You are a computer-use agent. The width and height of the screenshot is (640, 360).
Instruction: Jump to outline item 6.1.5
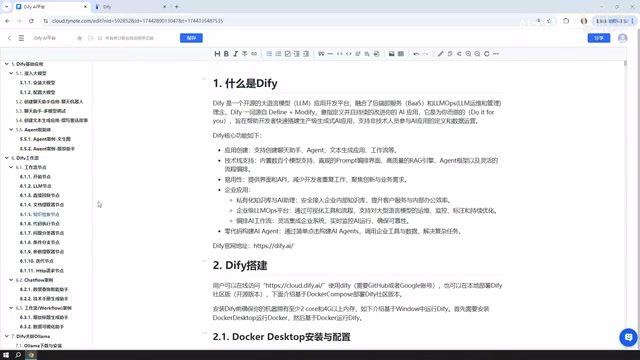[40, 214]
